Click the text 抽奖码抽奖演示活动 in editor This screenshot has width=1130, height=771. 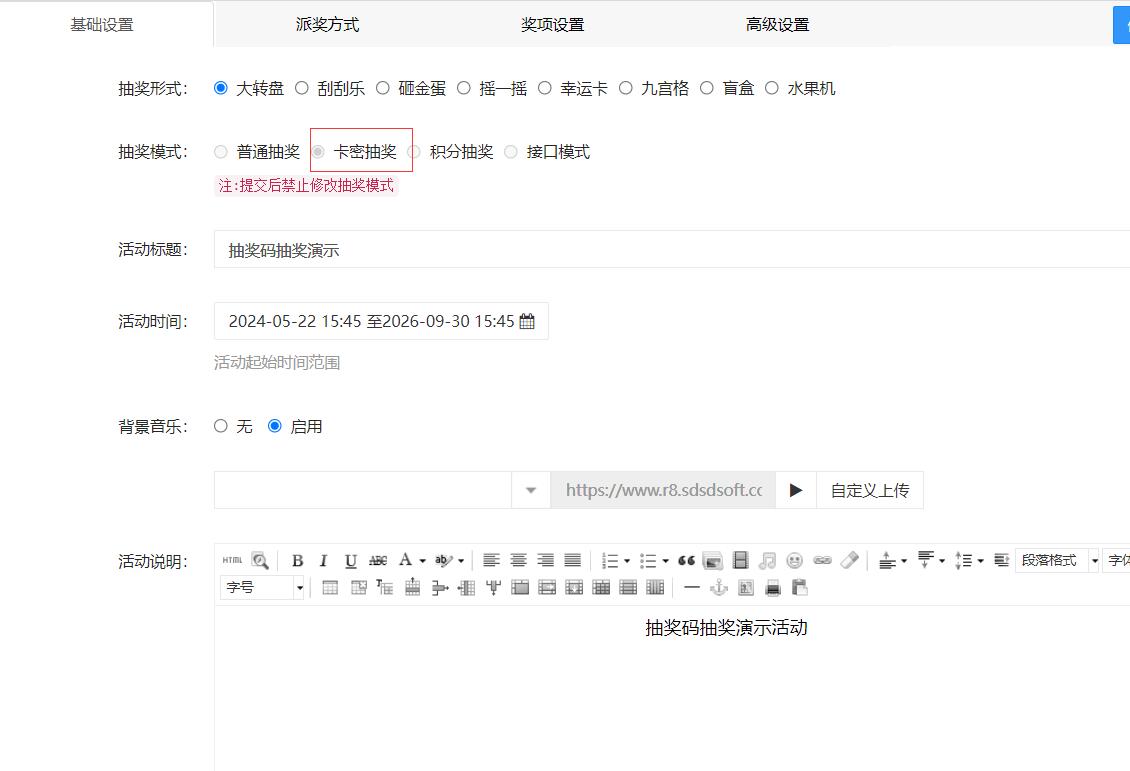tap(726, 628)
